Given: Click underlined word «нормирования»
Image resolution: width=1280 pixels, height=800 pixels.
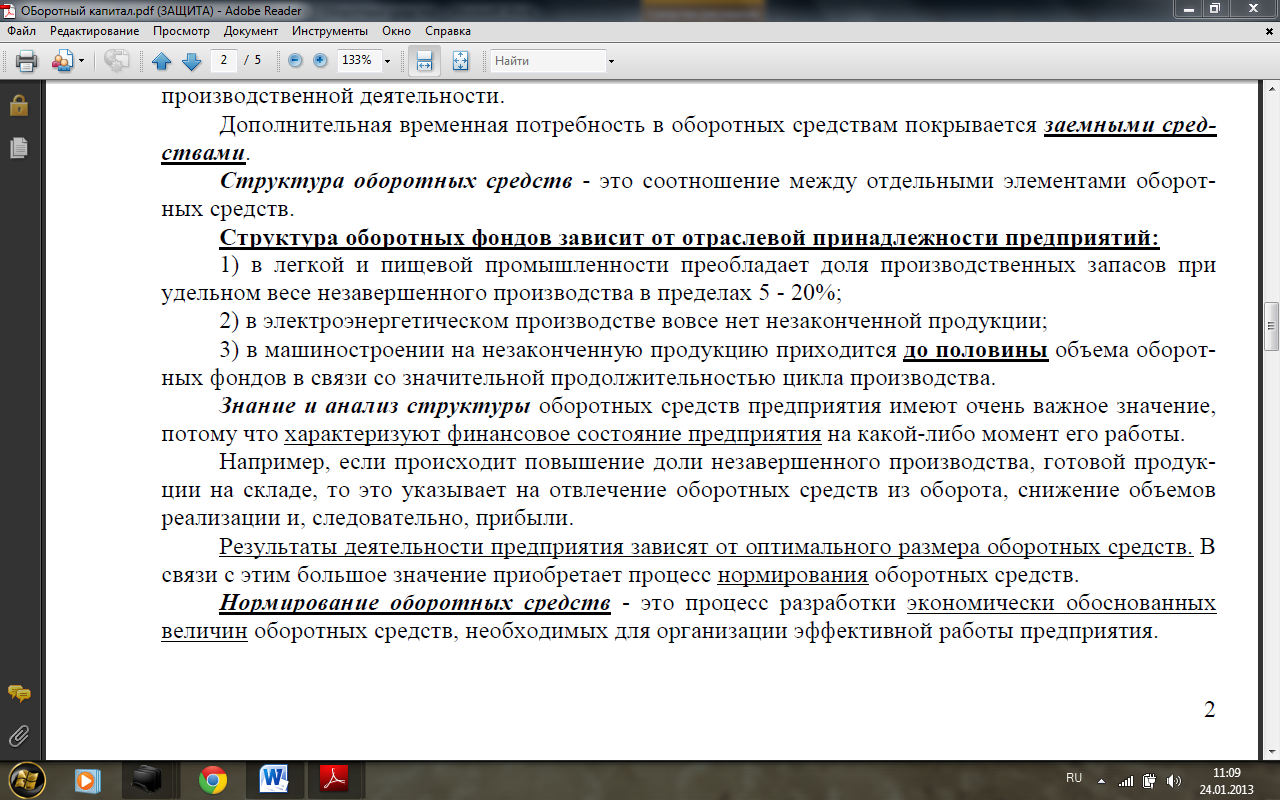Looking at the screenshot, I should click(x=793, y=576).
